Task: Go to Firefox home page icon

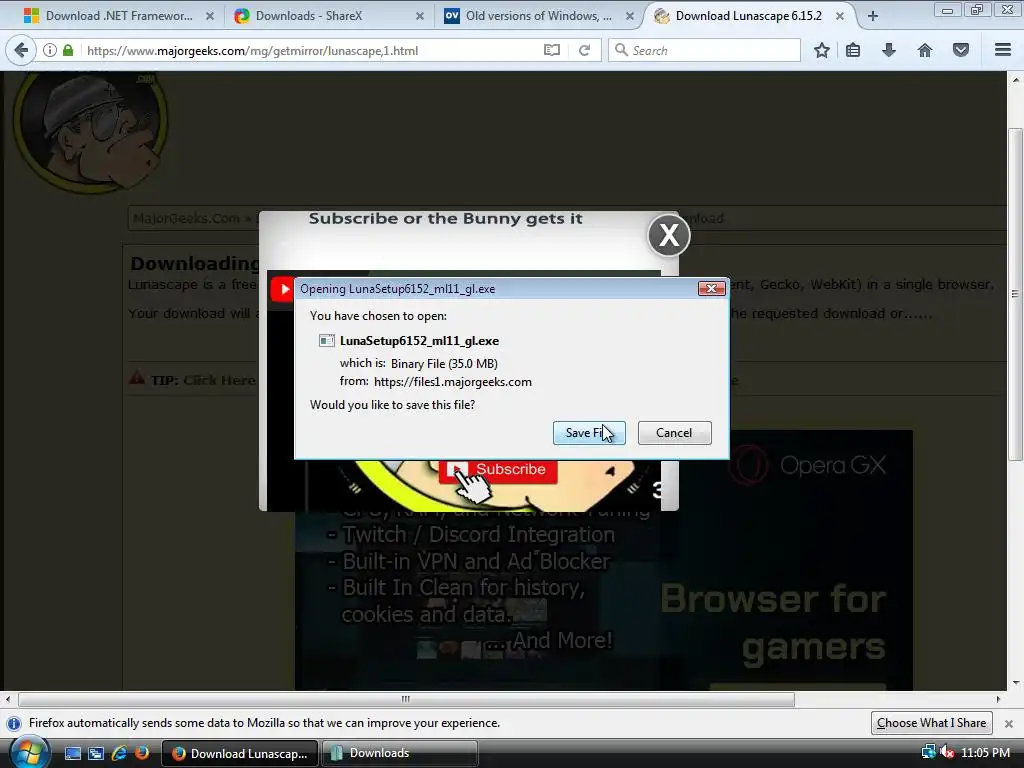Action: pyautogui.click(x=925, y=50)
